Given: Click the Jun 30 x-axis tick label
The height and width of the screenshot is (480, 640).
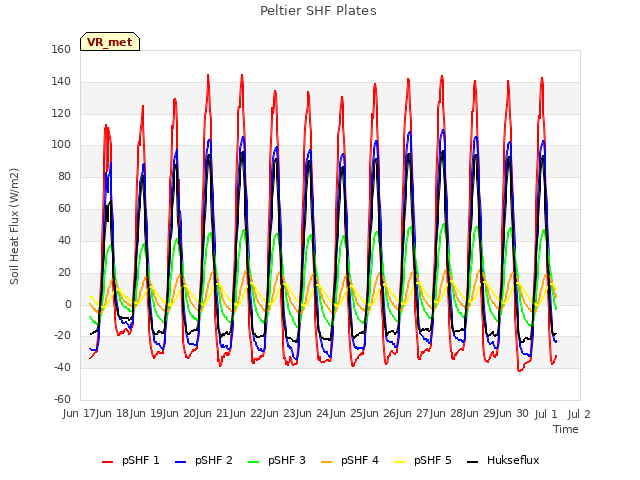Looking at the screenshot, I should pos(513,414).
